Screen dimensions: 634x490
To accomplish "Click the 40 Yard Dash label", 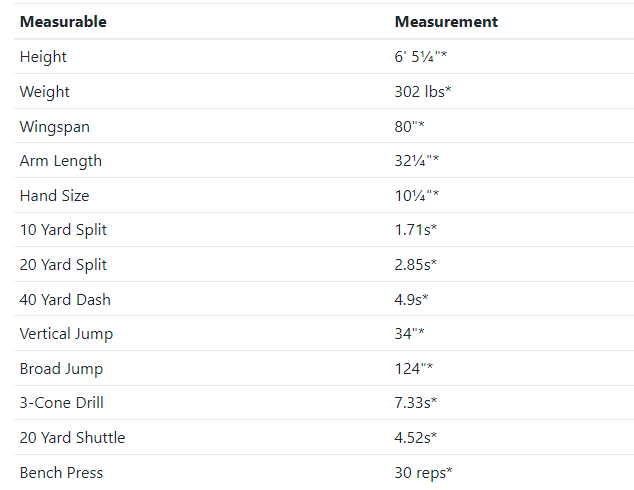I will pyautogui.click(x=65, y=300).
